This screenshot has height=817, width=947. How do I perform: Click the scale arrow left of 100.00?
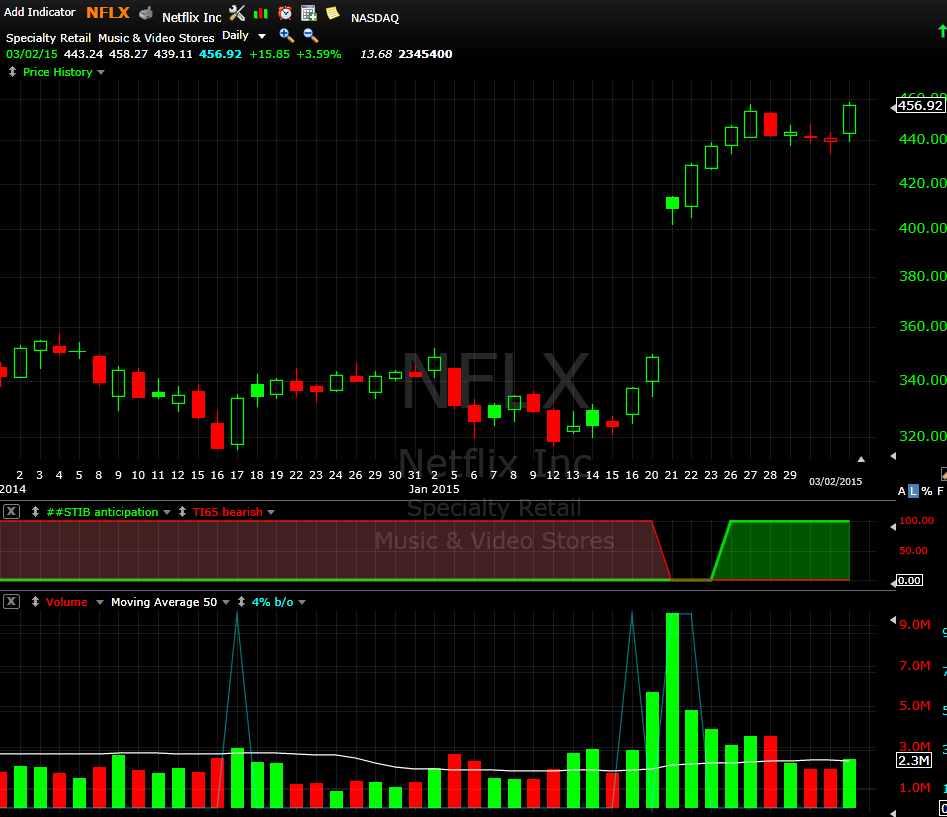coord(893,527)
